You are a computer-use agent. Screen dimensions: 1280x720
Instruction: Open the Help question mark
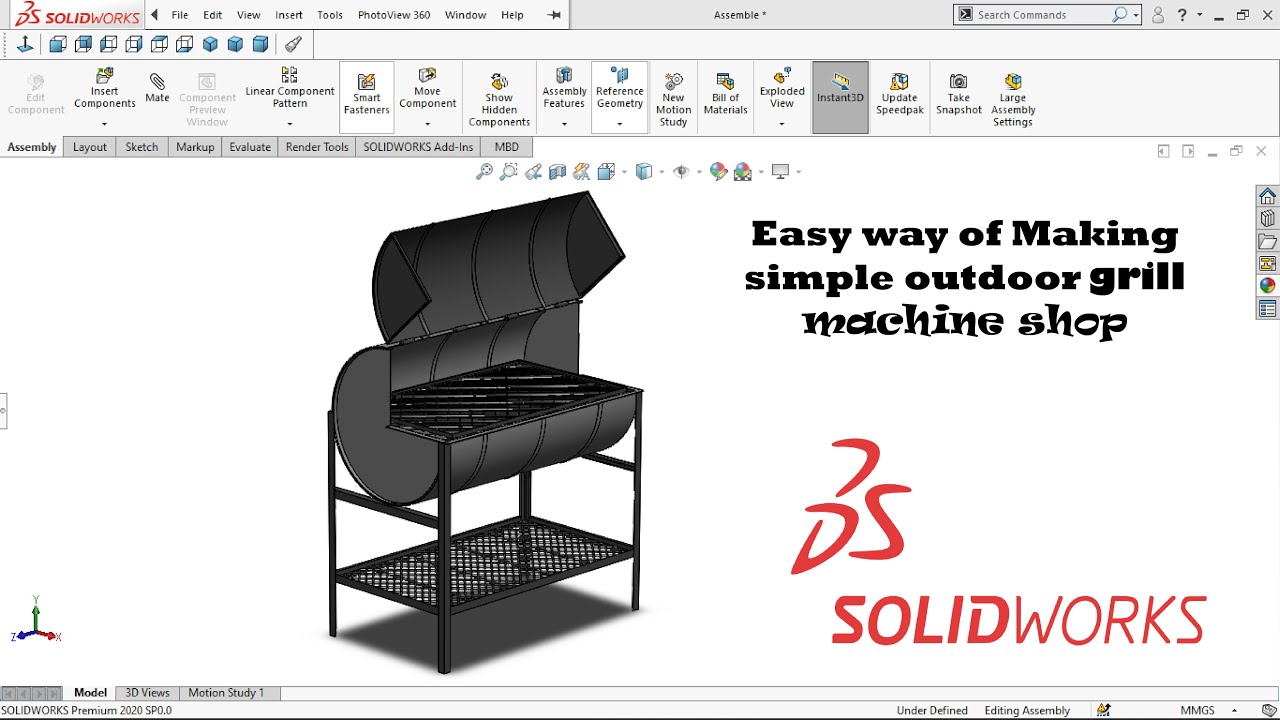click(x=1182, y=15)
